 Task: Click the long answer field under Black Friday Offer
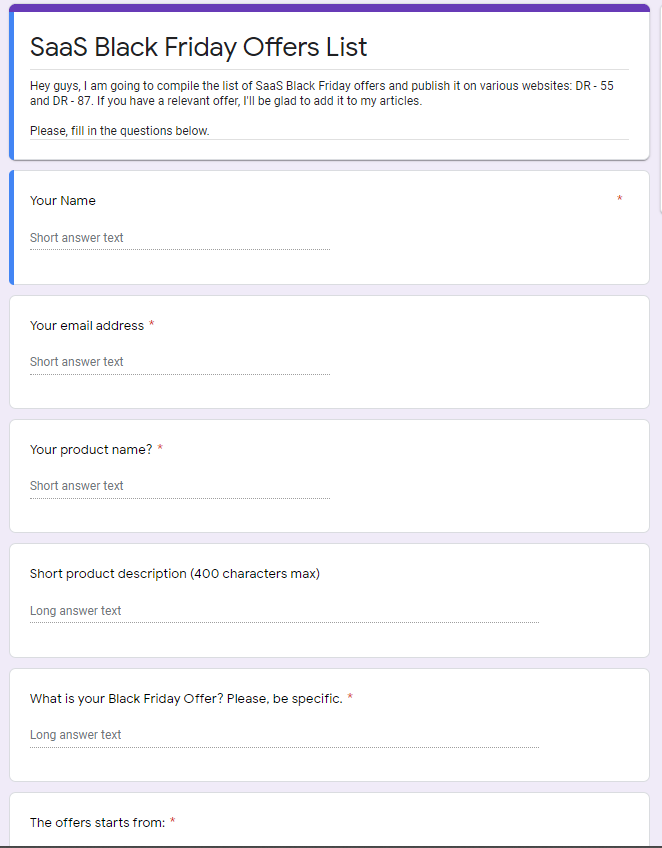click(284, 735)
